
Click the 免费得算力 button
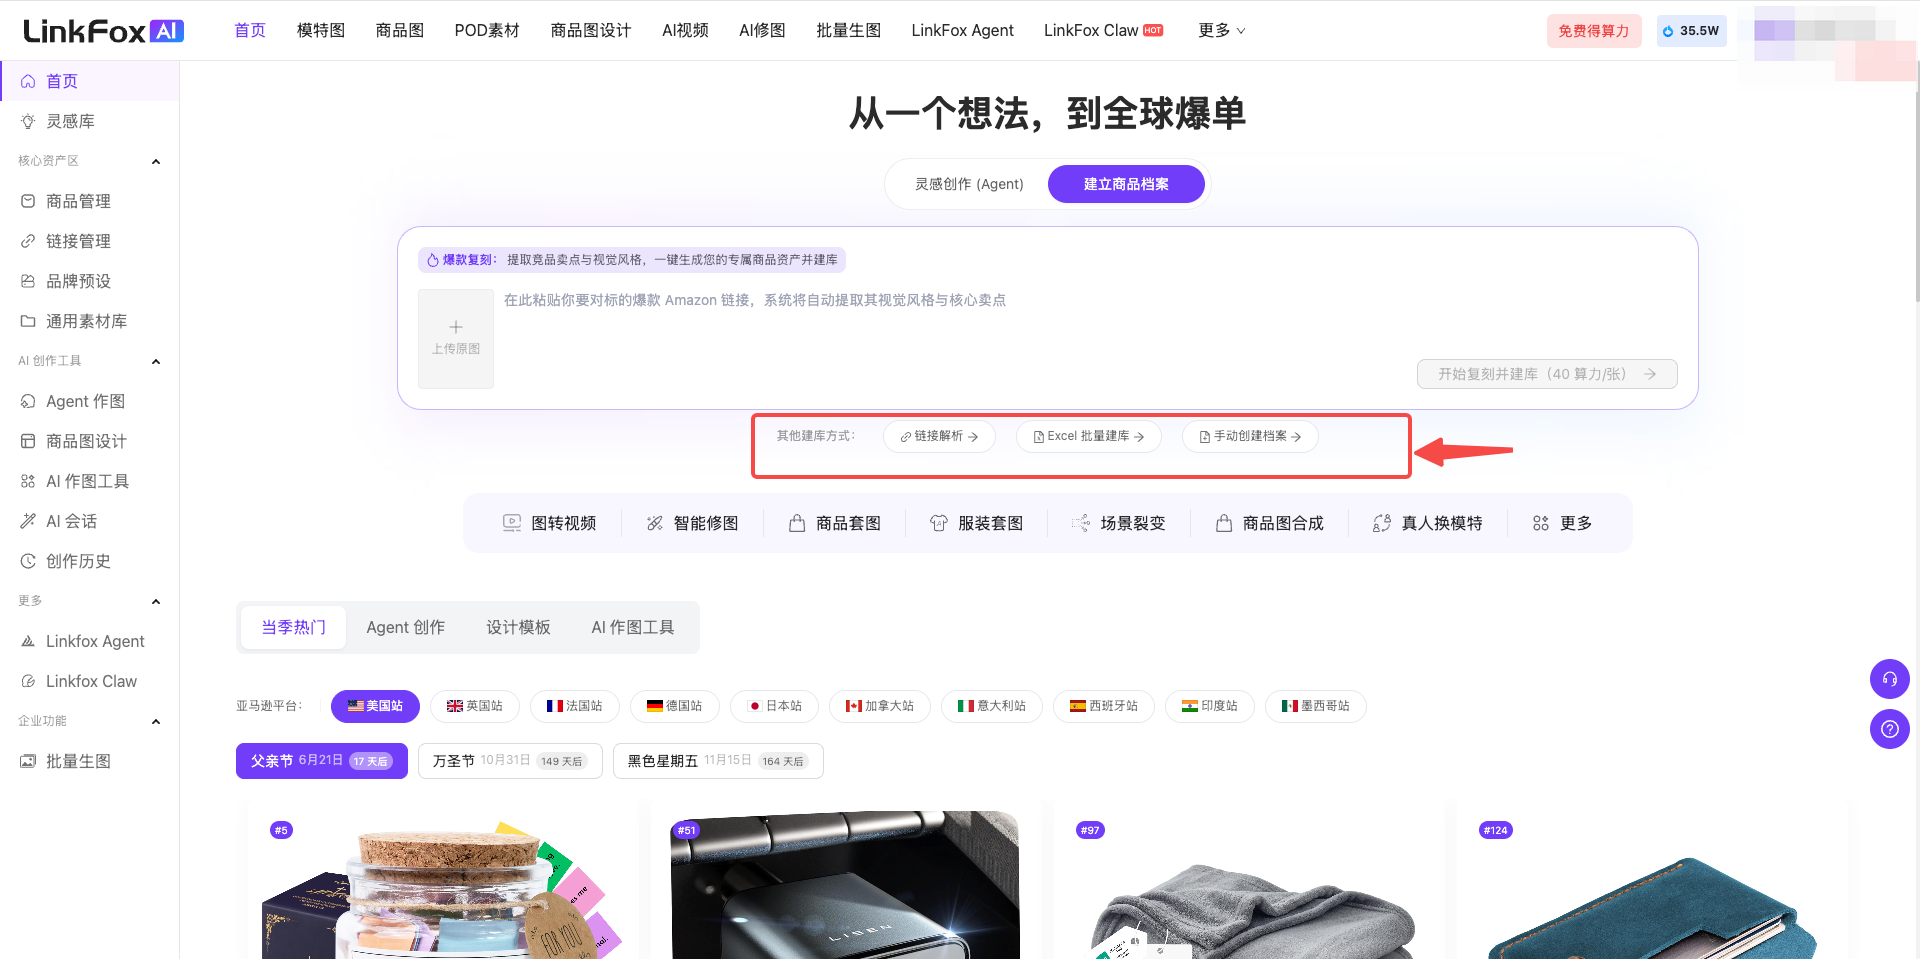1594,31
